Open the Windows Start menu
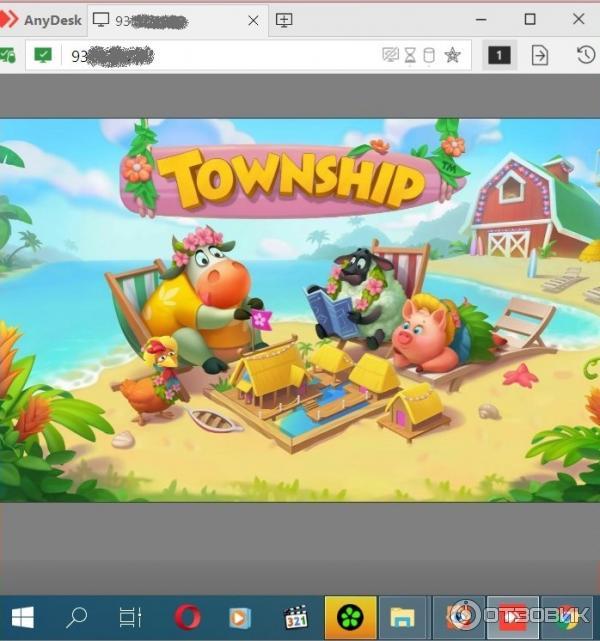This screenshot has width=600, height=641. coord(22,617)
